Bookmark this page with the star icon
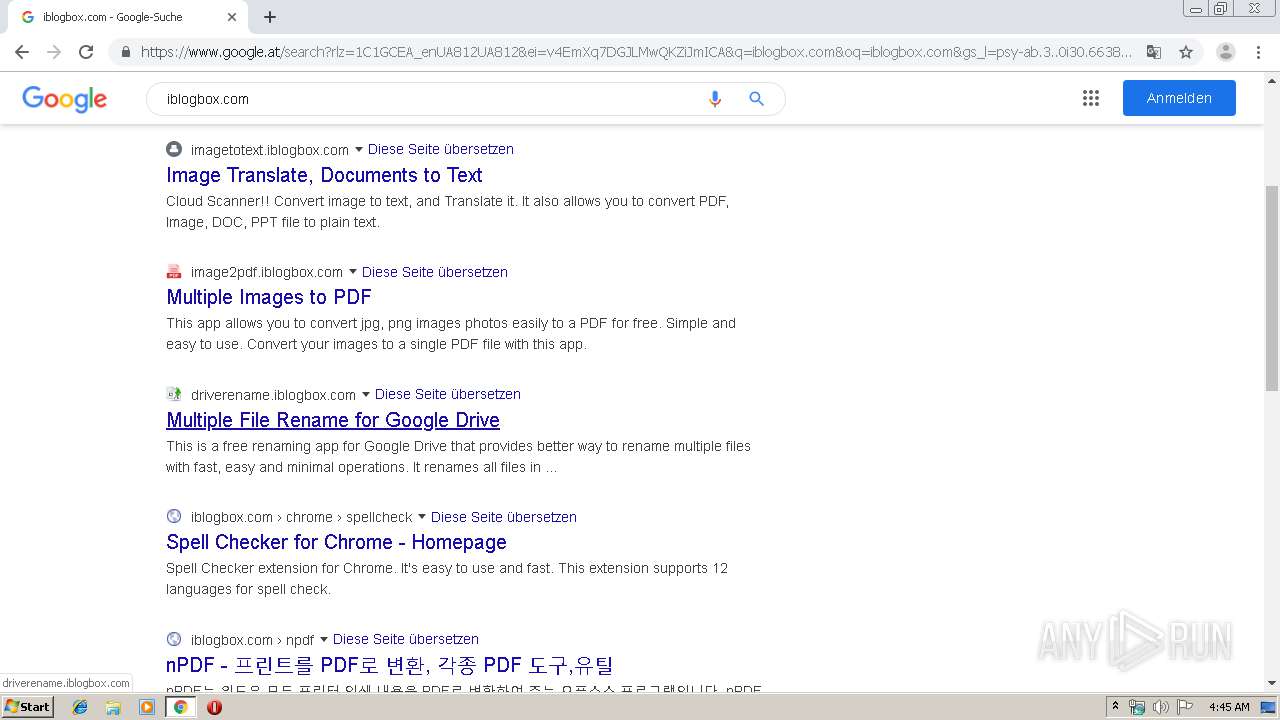 pyautogui.click(x=1186, y=52)
